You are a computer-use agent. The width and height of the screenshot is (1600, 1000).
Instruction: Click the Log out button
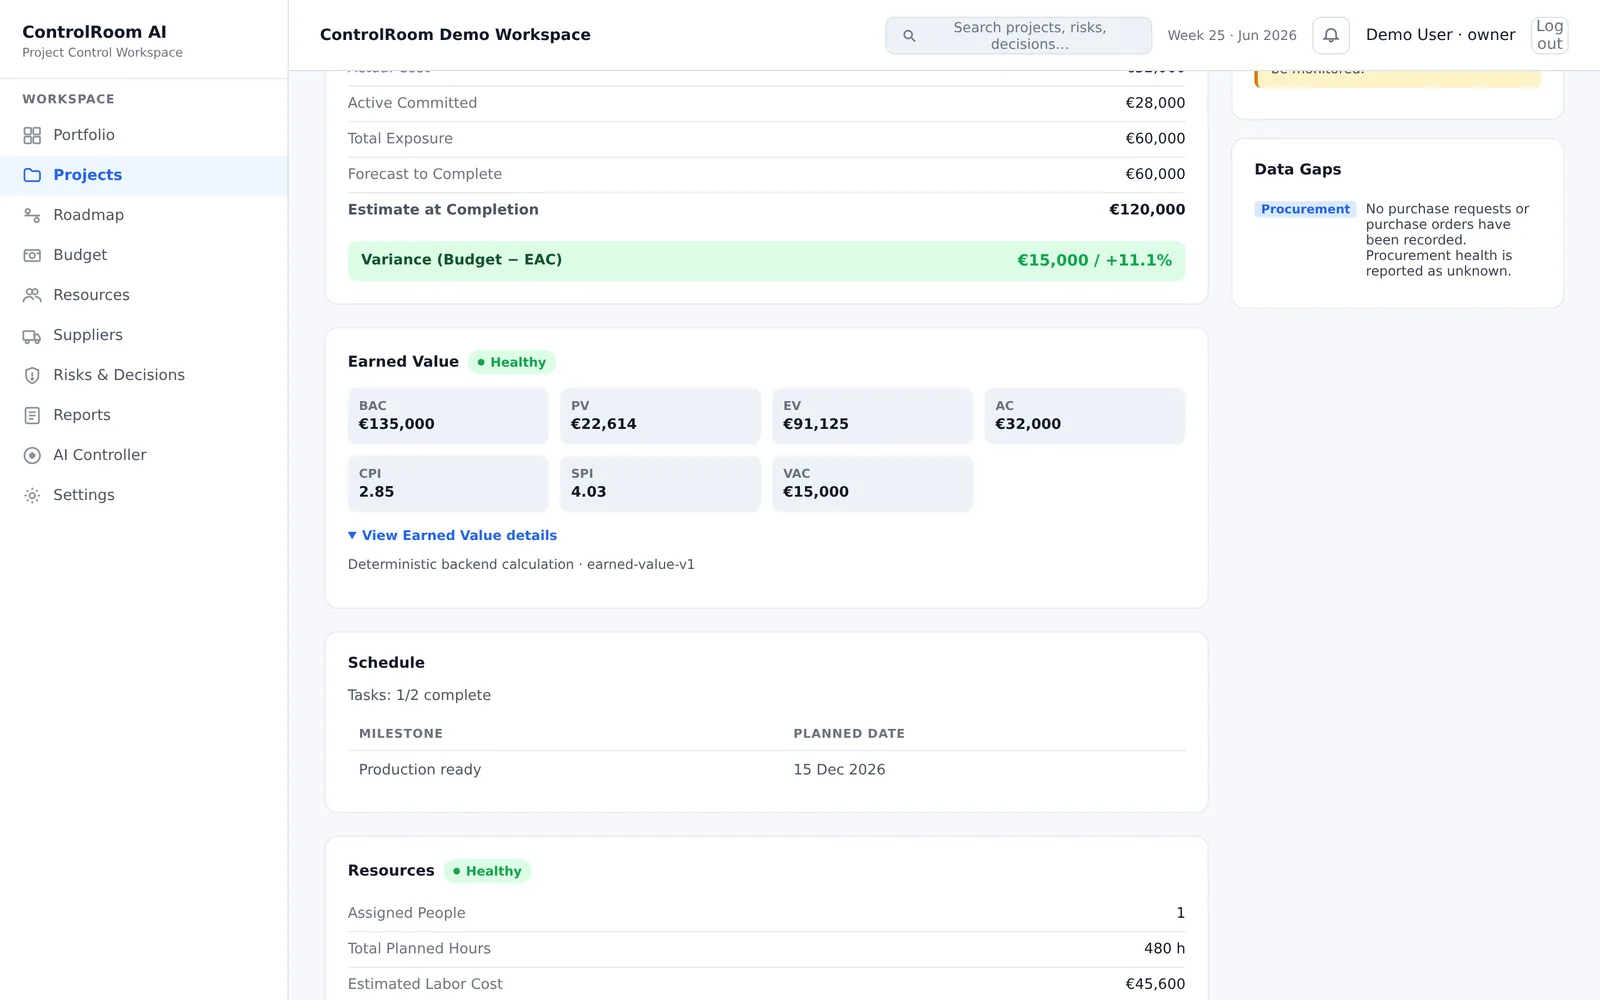point(1549,35)
